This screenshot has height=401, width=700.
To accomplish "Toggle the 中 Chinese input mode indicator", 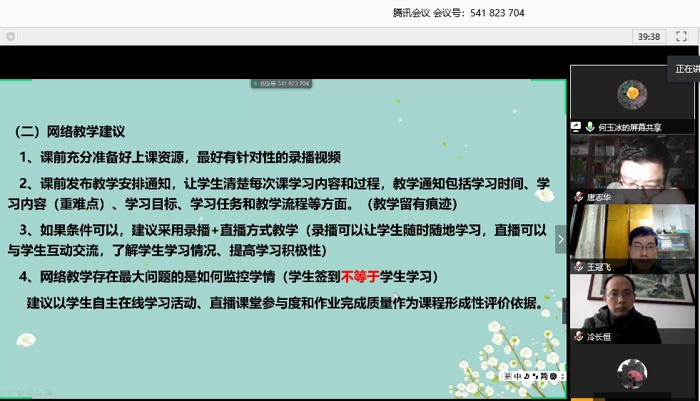I will click(x=517, y=374).
